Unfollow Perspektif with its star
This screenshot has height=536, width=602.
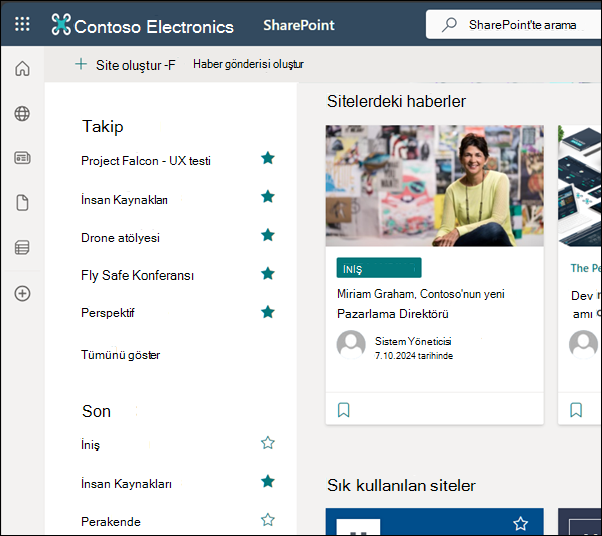(268, 312)
